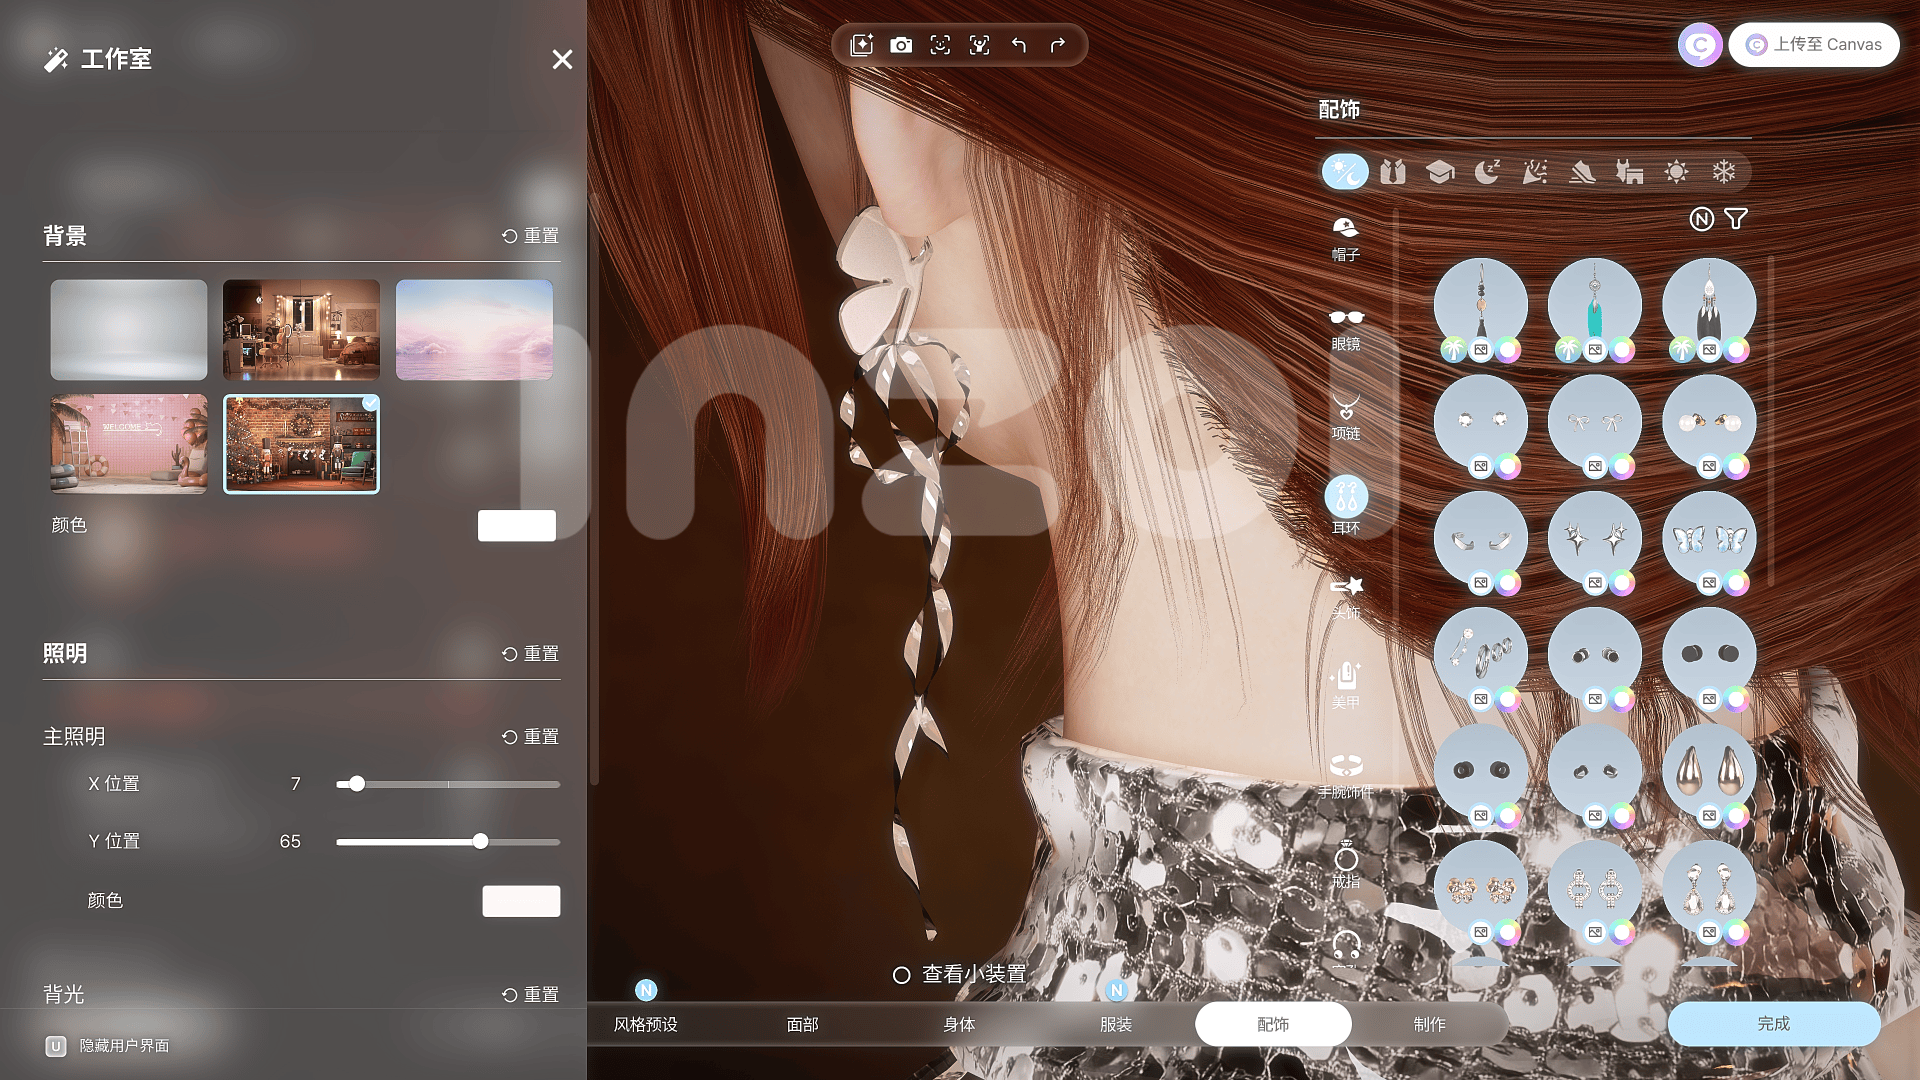Select the 耳环 earrings accessory category

pyautogui.click(x=1346, y=506)
